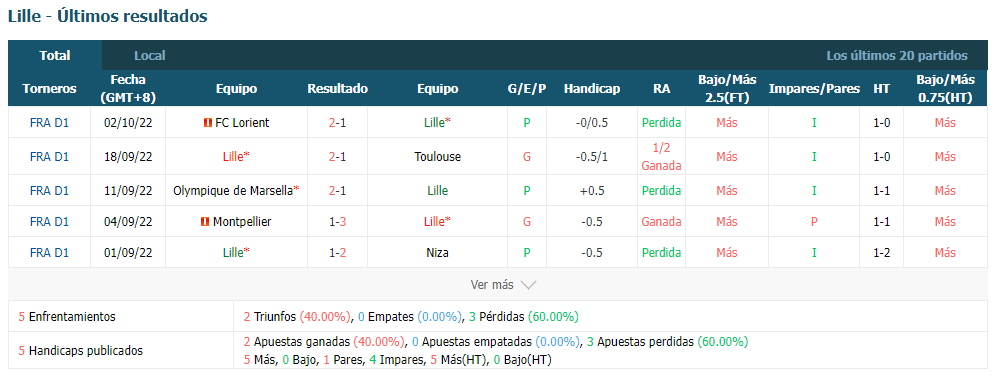Click the red card icon beside Montpellier
The height and width of the screenshot is (378, 999).
pyautogui.click(x=205, y=222)
